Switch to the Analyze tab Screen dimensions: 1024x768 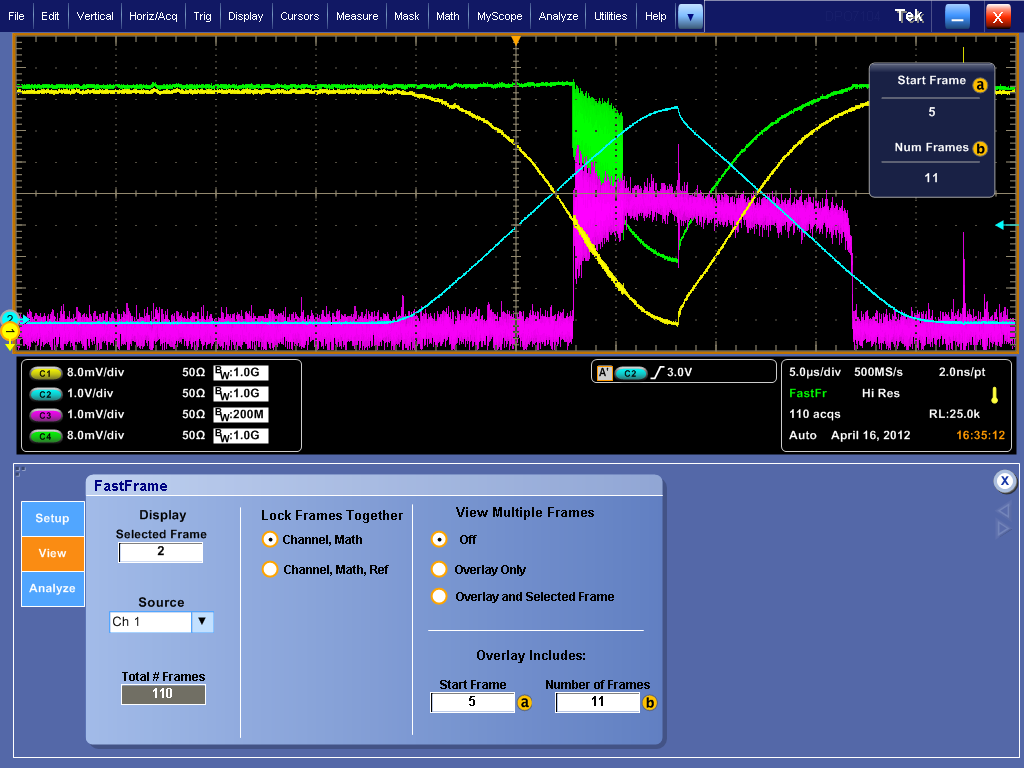(x=52, y=588)
